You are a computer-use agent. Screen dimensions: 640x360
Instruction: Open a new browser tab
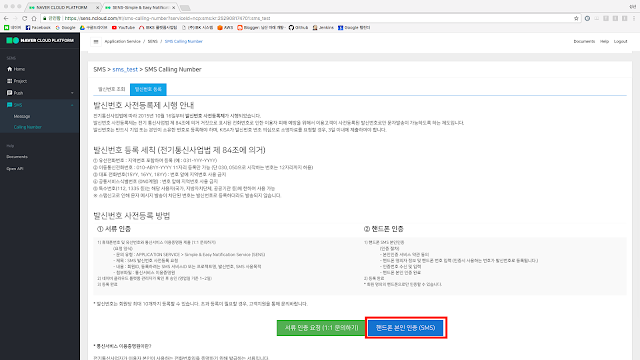coord(185,8)
